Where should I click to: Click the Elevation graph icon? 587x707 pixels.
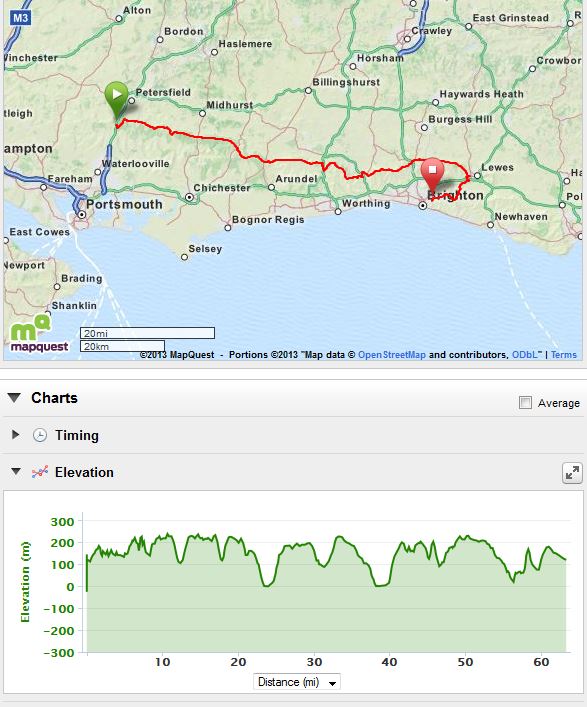pos(40,472)
